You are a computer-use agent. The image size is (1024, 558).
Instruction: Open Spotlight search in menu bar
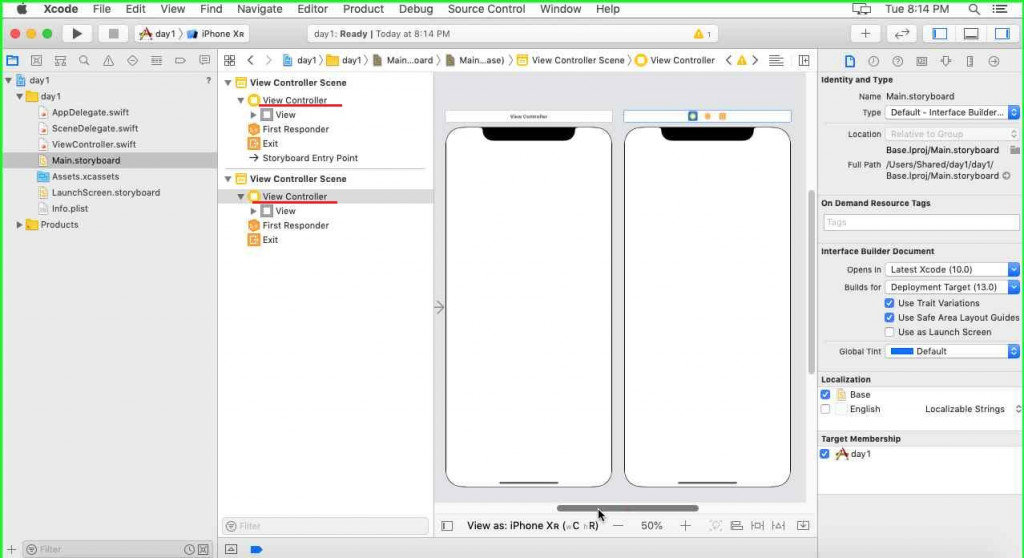(974, 9)
